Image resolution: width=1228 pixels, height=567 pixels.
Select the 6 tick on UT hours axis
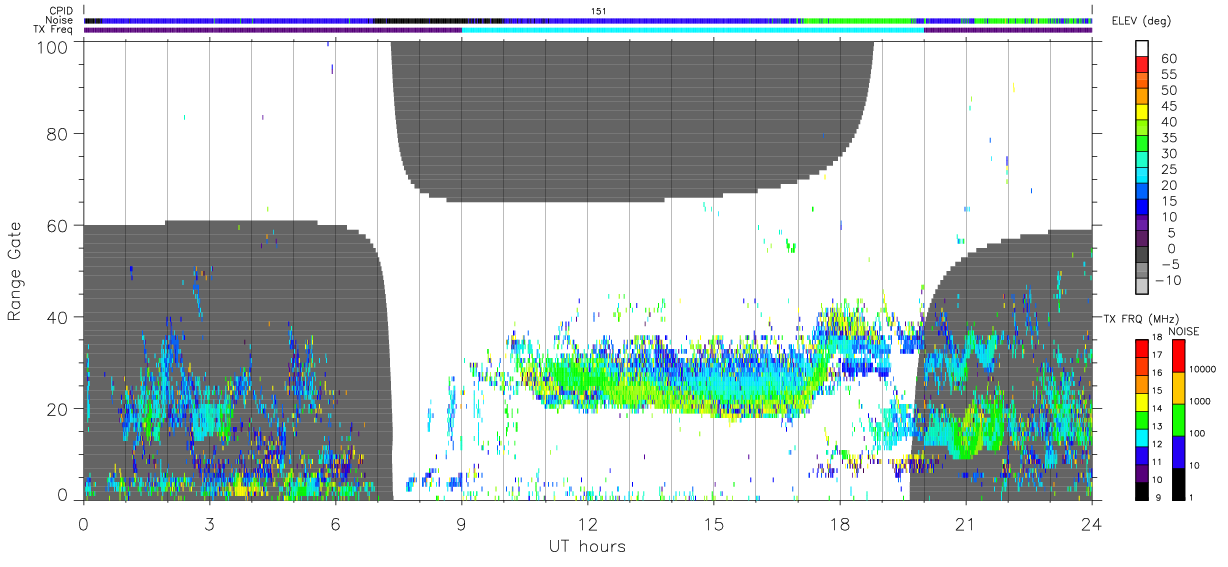pos(335,524)
